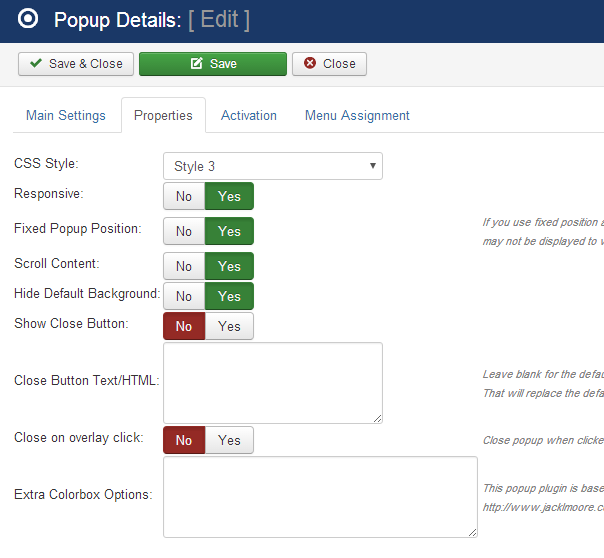Select the Properties tab

click(163, 115)
